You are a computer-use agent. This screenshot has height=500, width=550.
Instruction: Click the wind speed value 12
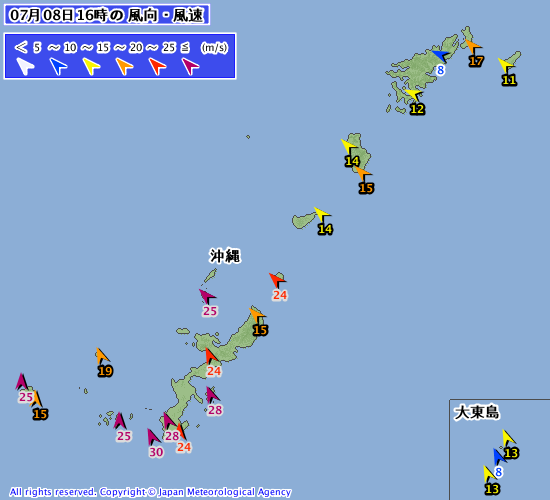click(417, 109)
